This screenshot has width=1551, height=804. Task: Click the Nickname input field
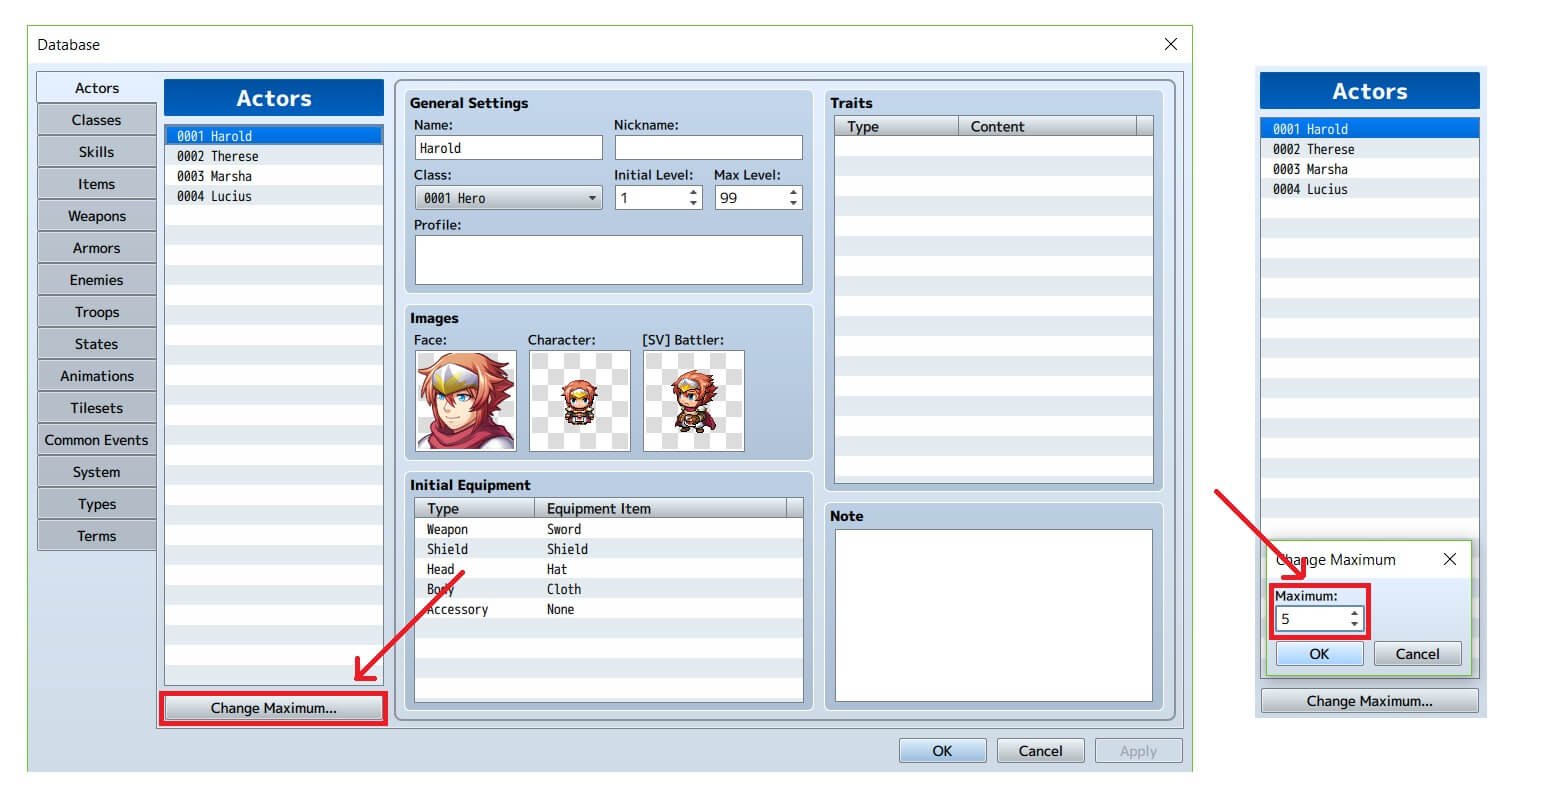tap(708, 148)
